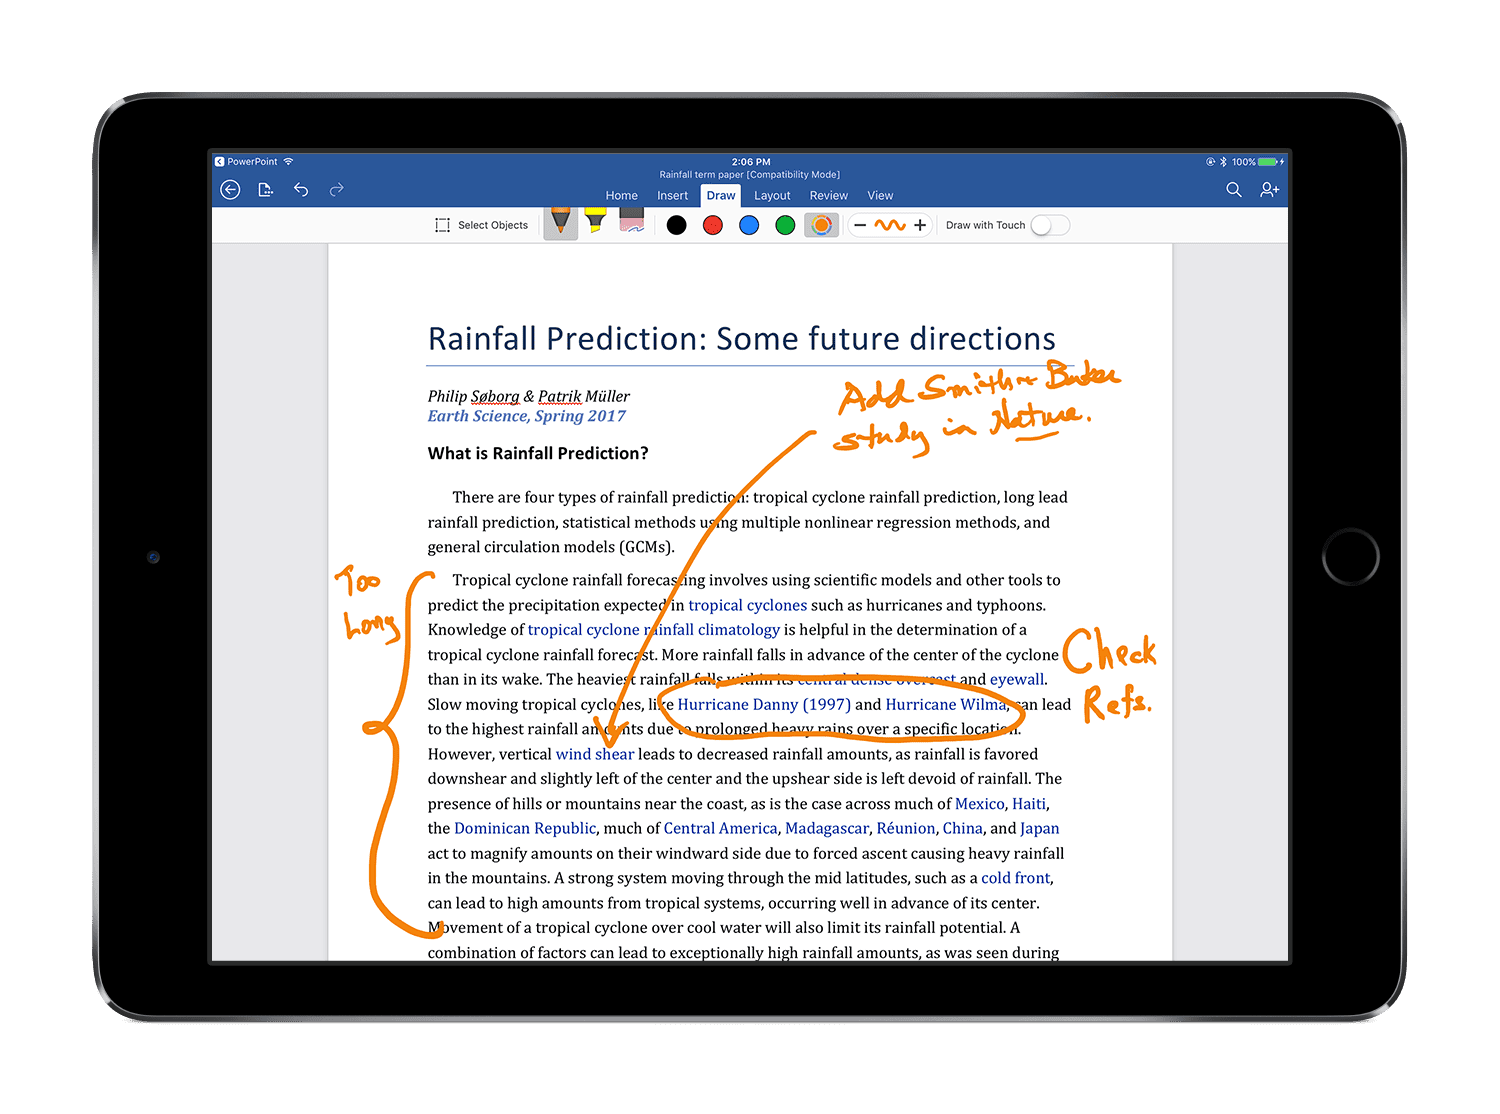This screenshot has width=1500, height=1114.
Task: Switch to the Layout tab
Action: (772, 196)
